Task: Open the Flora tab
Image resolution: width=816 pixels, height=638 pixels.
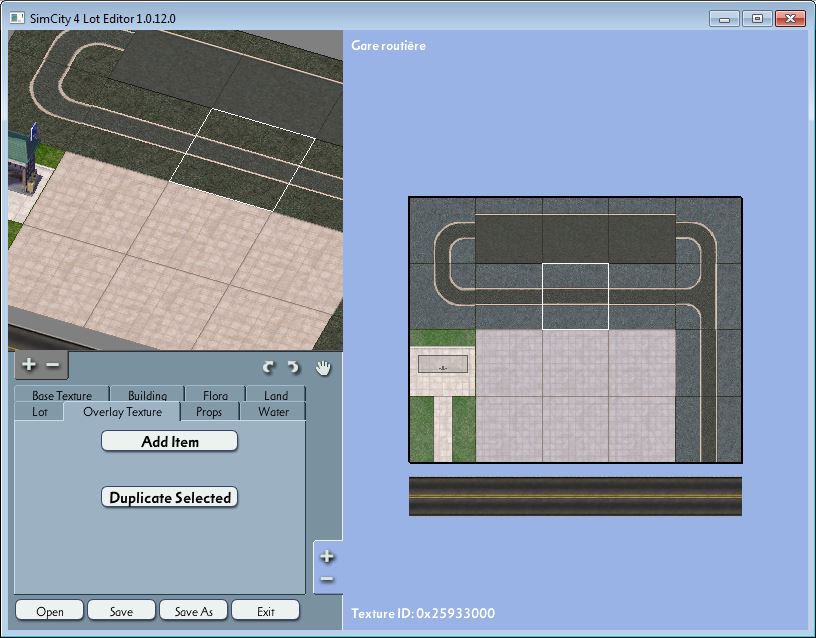Action: (215, 395)
